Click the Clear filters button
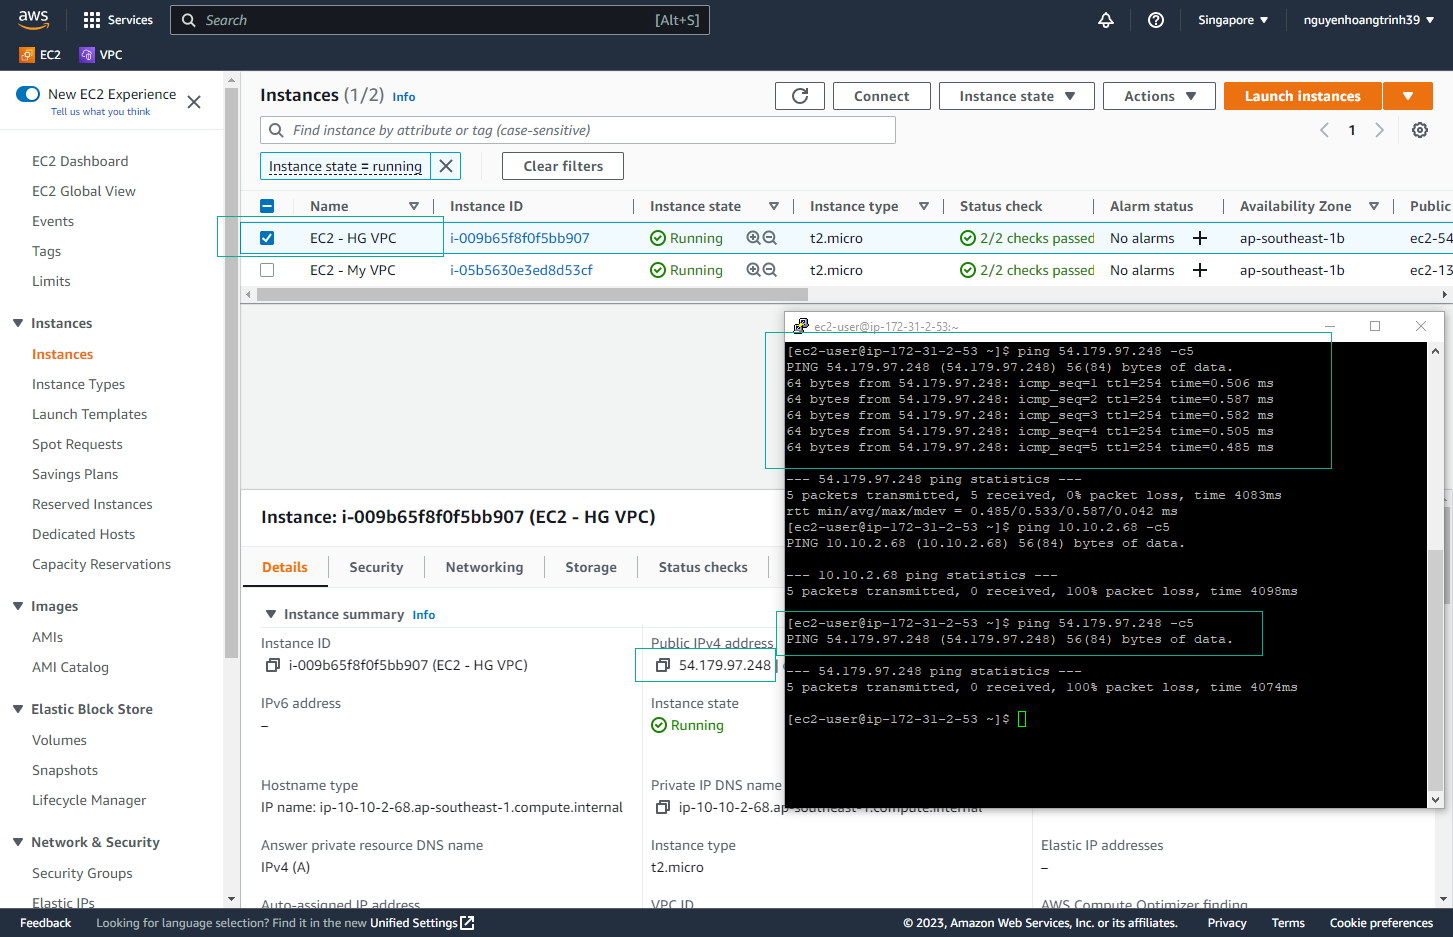 (563, 166)
